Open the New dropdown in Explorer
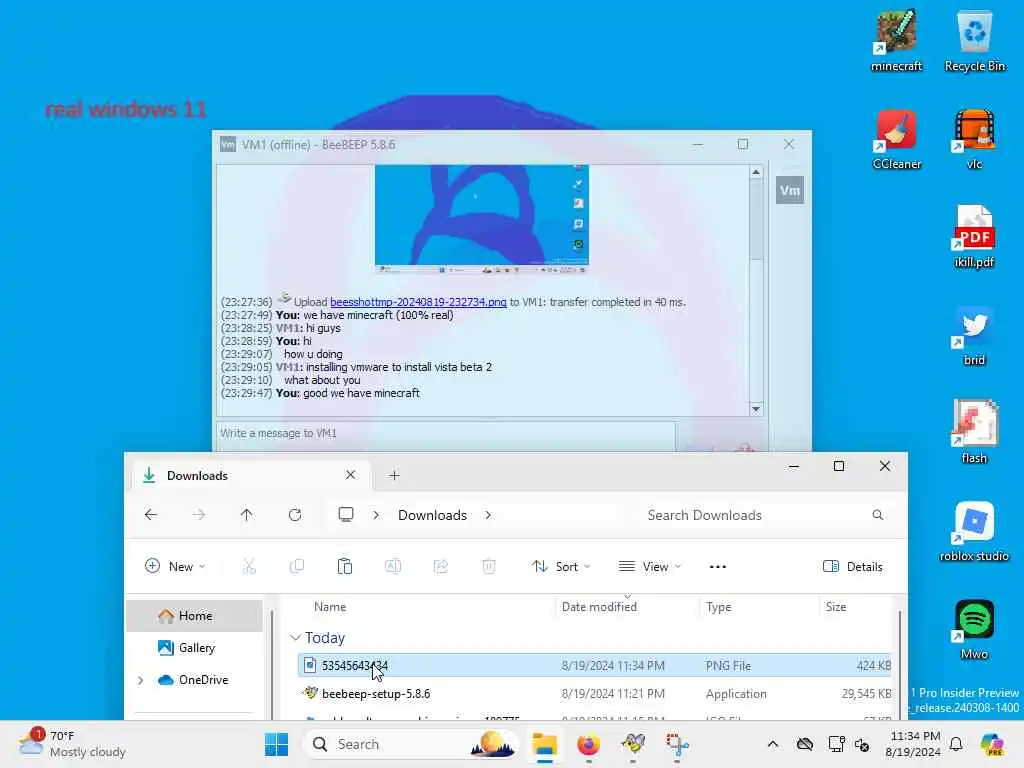This screenshot has height=768, width=1024. [x=175, y=566]
